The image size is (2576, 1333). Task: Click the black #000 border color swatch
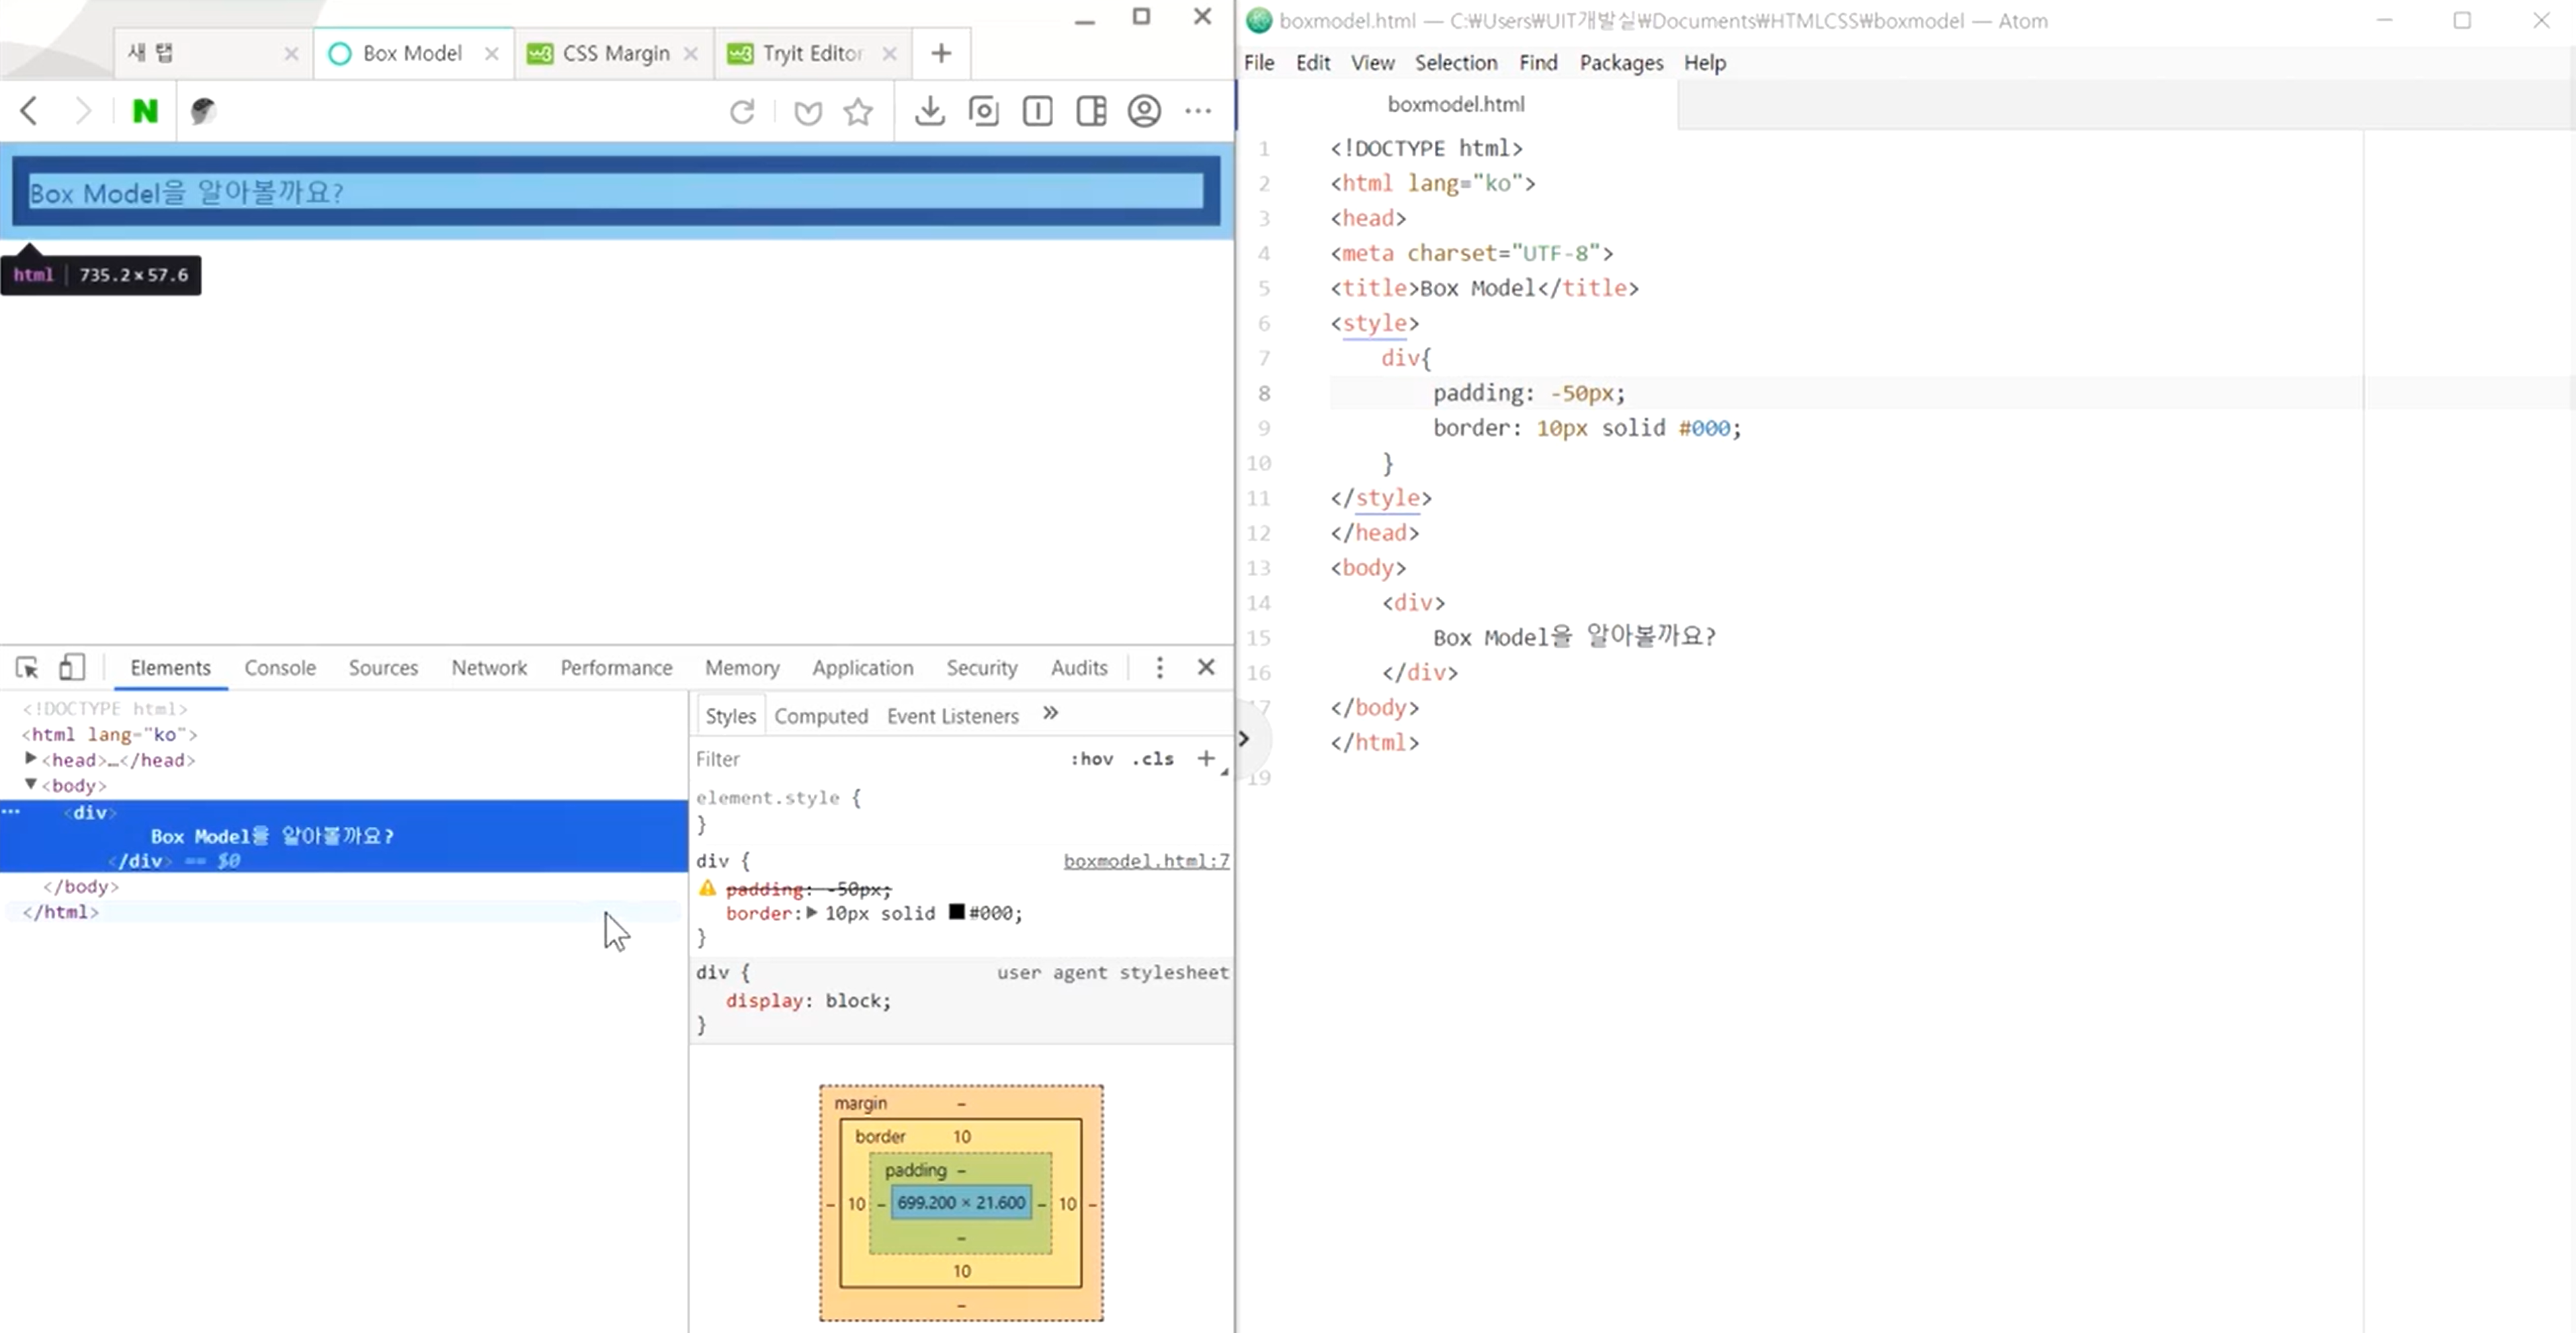[956, 912]
